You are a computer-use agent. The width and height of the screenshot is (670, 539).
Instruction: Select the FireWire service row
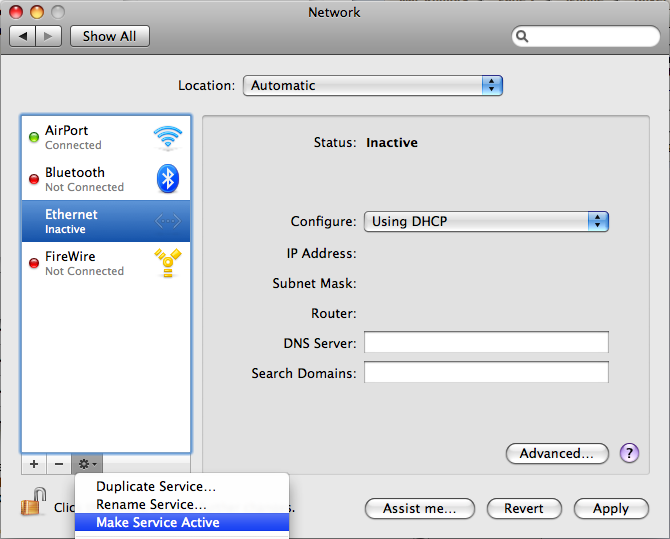click(x=106, y=263)
